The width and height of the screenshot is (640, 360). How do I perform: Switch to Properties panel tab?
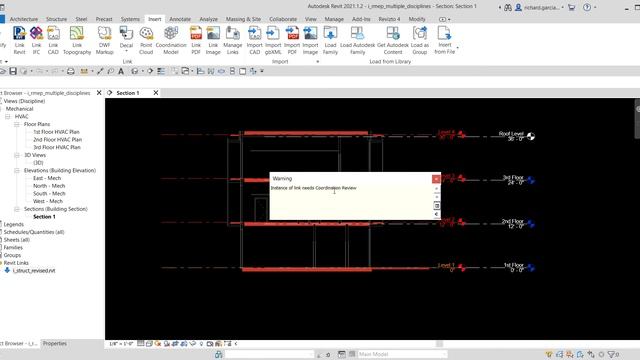(x=55, y=344)
